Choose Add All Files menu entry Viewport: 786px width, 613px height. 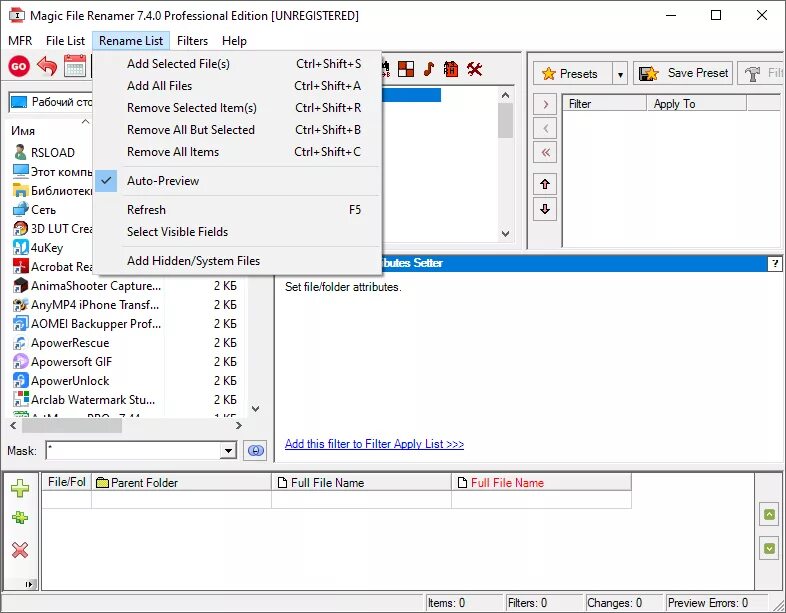point(238,86)
